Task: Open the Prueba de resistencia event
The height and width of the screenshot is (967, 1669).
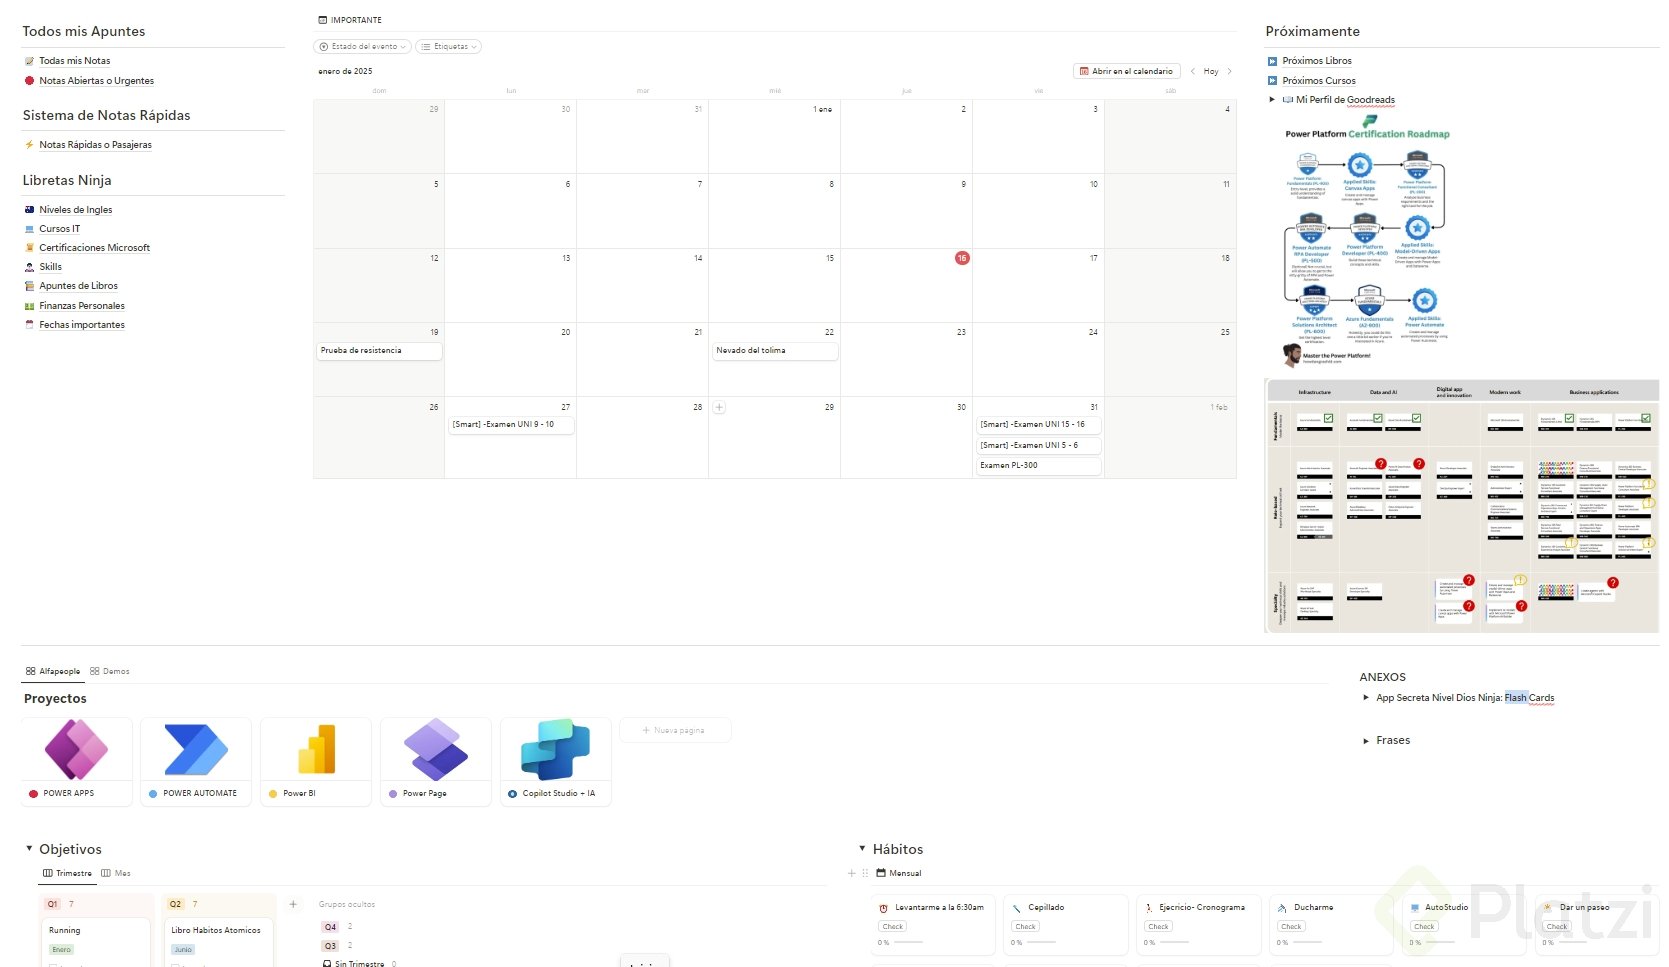Action: pyautogui.click(x=378, y=351)
